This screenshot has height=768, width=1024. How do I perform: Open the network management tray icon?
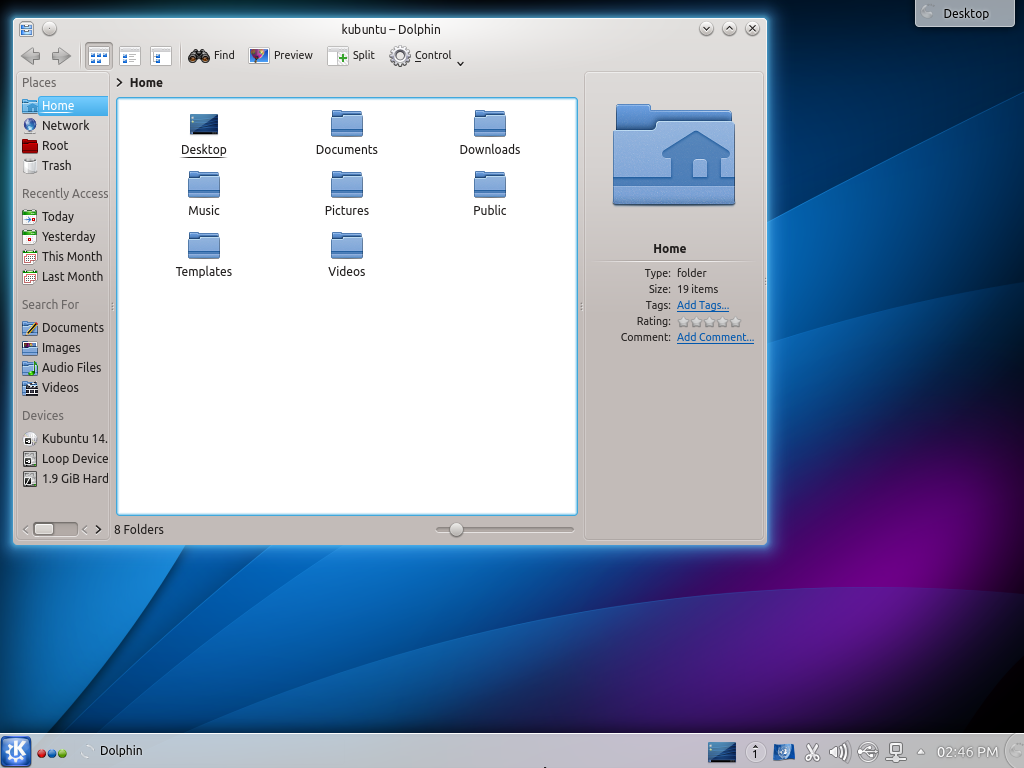896,752
